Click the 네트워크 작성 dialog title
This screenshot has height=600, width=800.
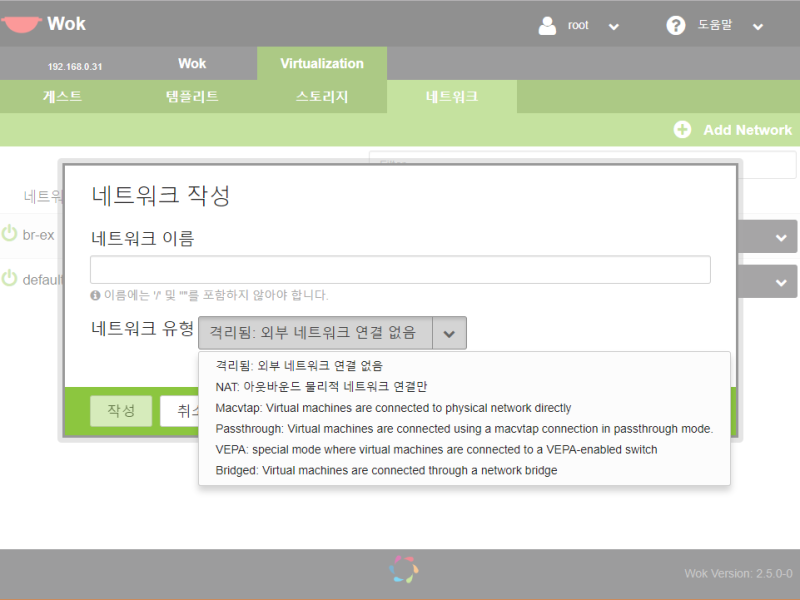point(161,195)
